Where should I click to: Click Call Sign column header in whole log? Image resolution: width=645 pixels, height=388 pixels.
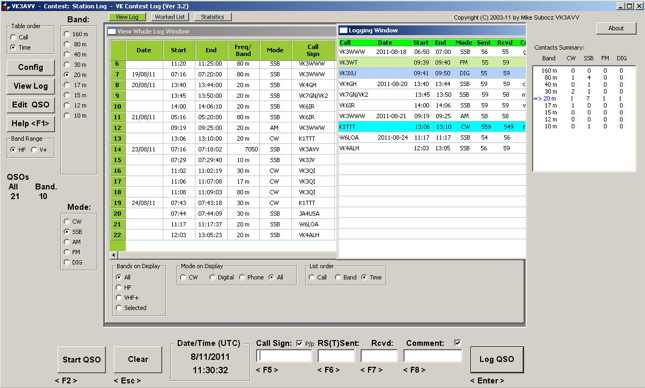[313, 50]
